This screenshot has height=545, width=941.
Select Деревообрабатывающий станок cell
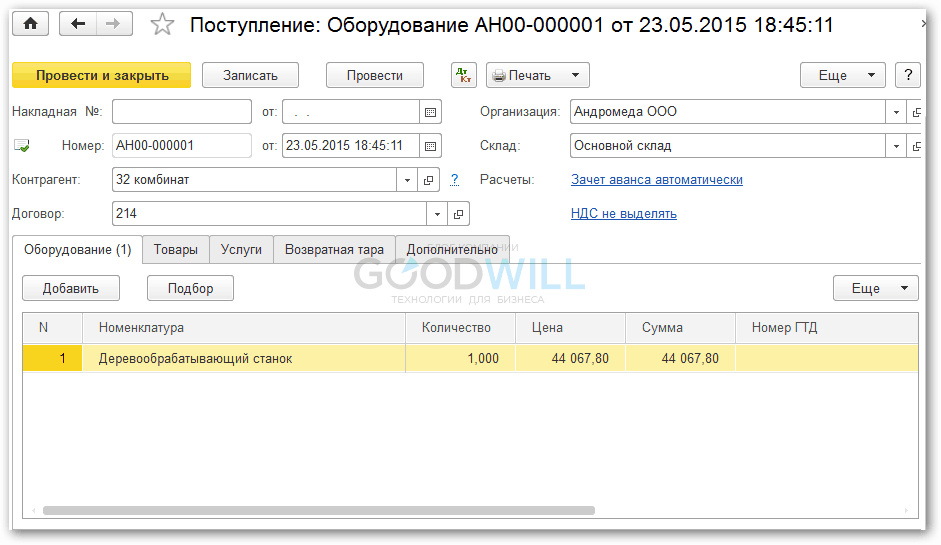(x=244, y=358)
